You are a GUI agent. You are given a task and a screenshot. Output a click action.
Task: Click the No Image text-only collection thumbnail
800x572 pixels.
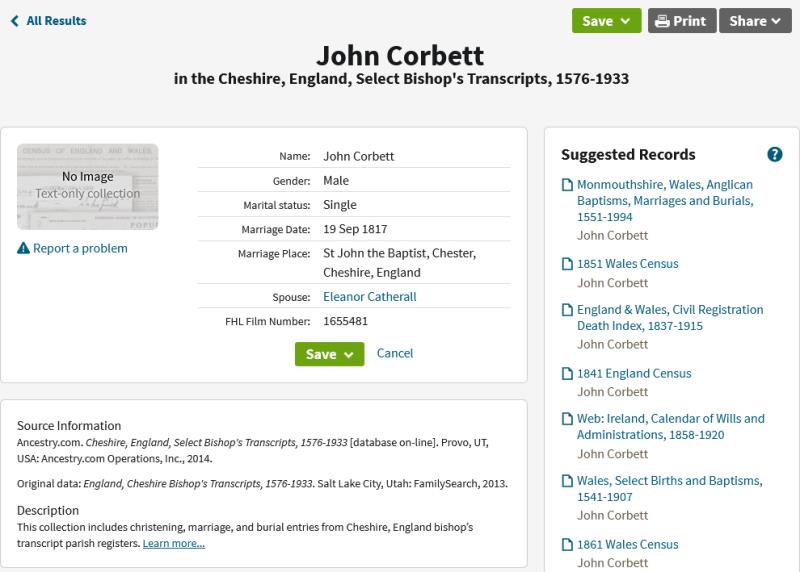pyautogui.click(x=87, y=186)
